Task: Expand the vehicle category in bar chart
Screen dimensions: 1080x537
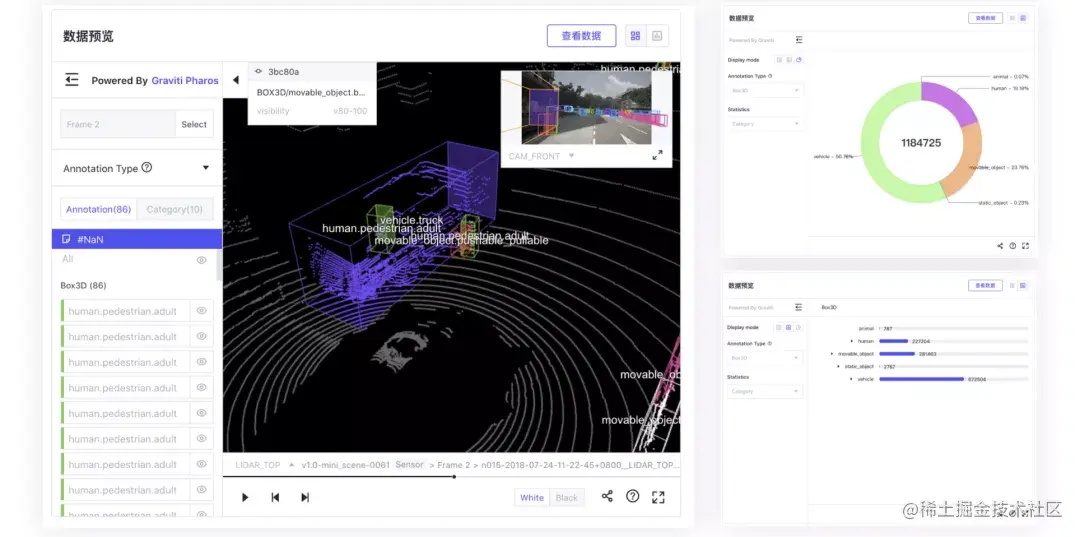Action: 851,379
